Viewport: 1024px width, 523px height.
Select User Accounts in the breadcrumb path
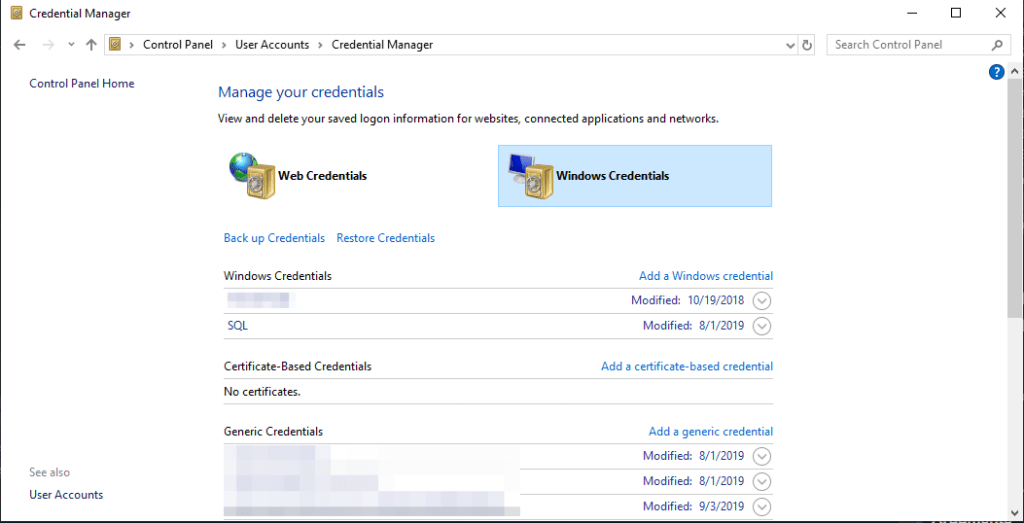click(272, 45)
